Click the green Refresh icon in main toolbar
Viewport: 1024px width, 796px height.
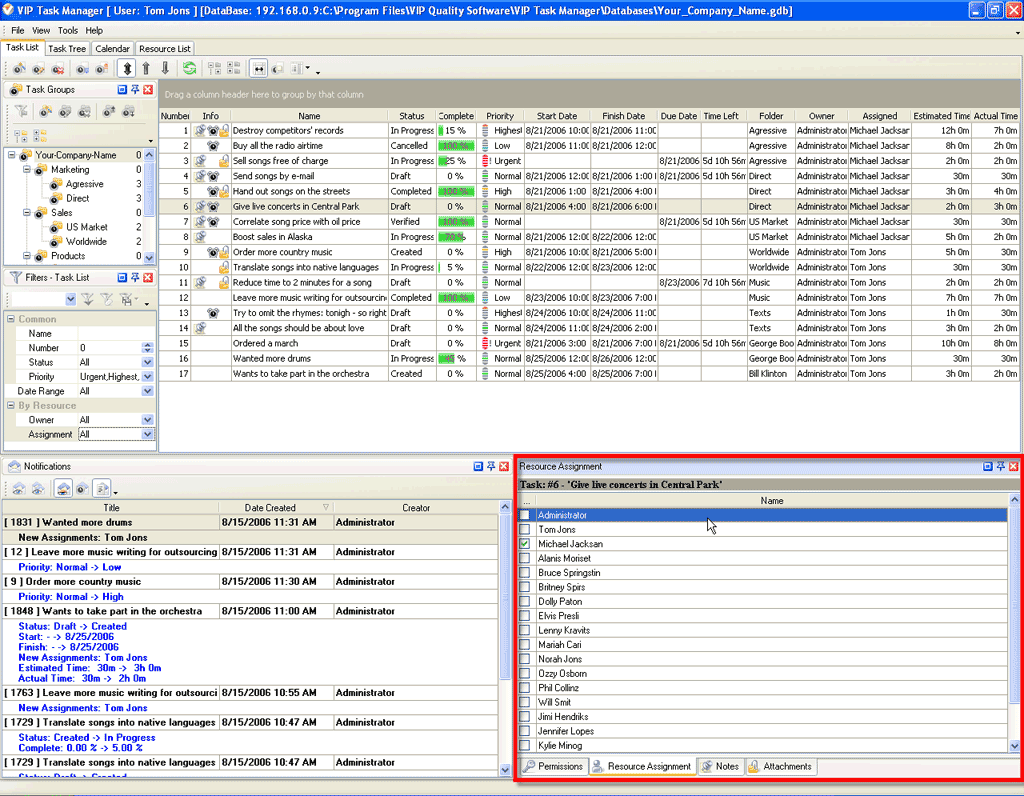point(189,69)
